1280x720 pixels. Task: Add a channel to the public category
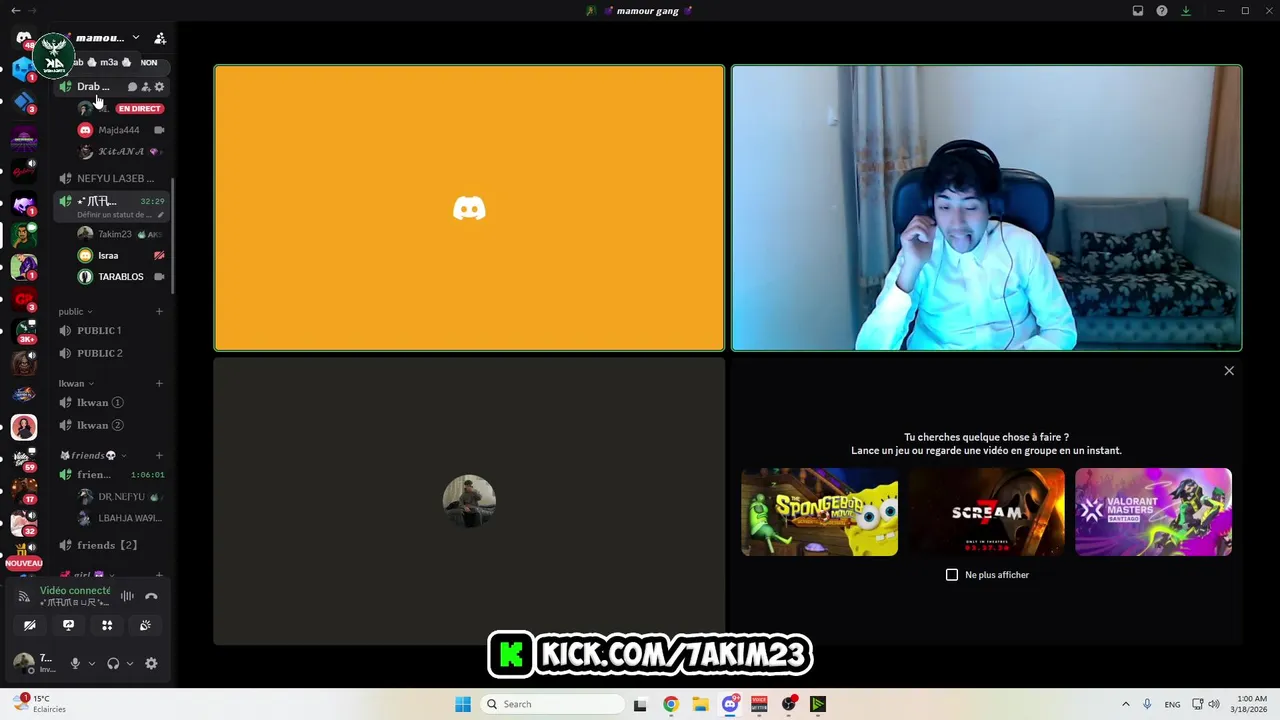coord(159,311)
